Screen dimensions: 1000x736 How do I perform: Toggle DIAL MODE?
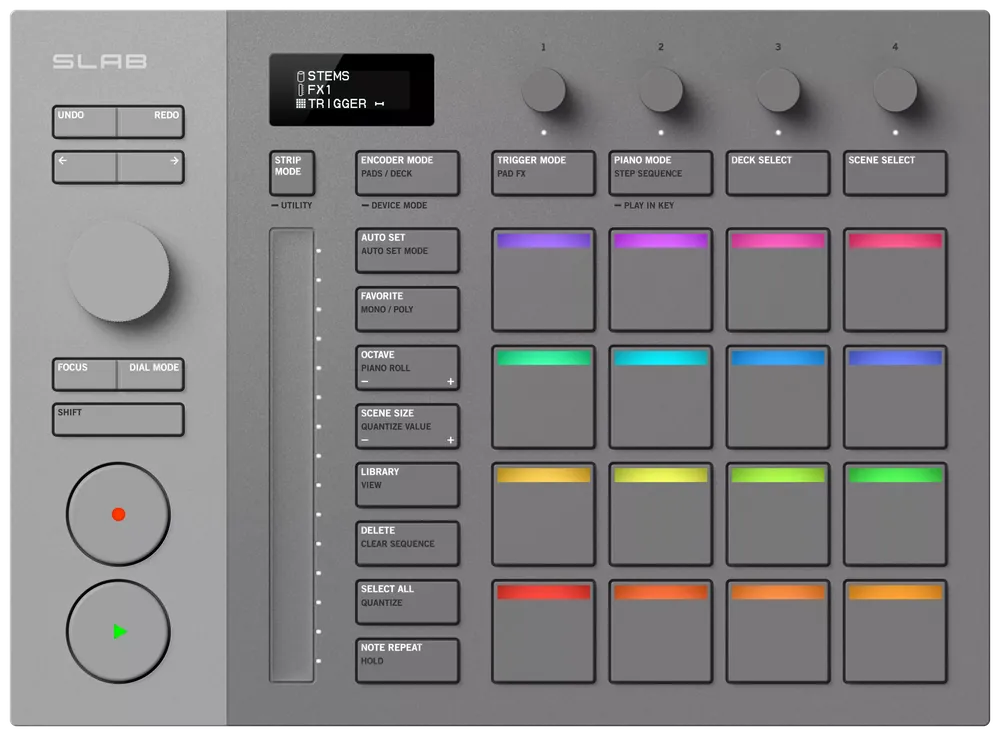point(151,374)
